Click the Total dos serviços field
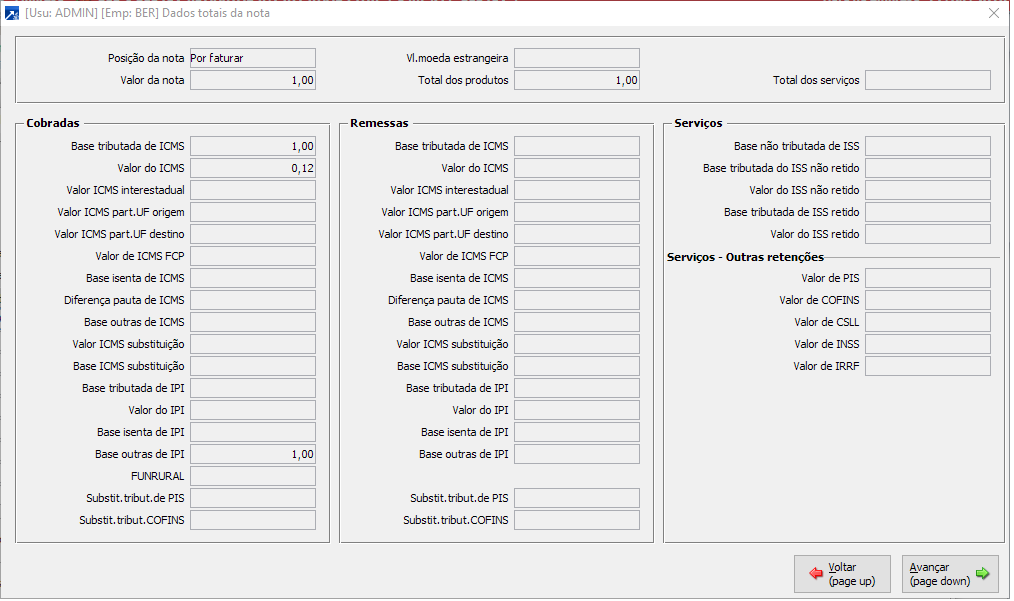The image size is (1014, 601). tap(927, 80)
